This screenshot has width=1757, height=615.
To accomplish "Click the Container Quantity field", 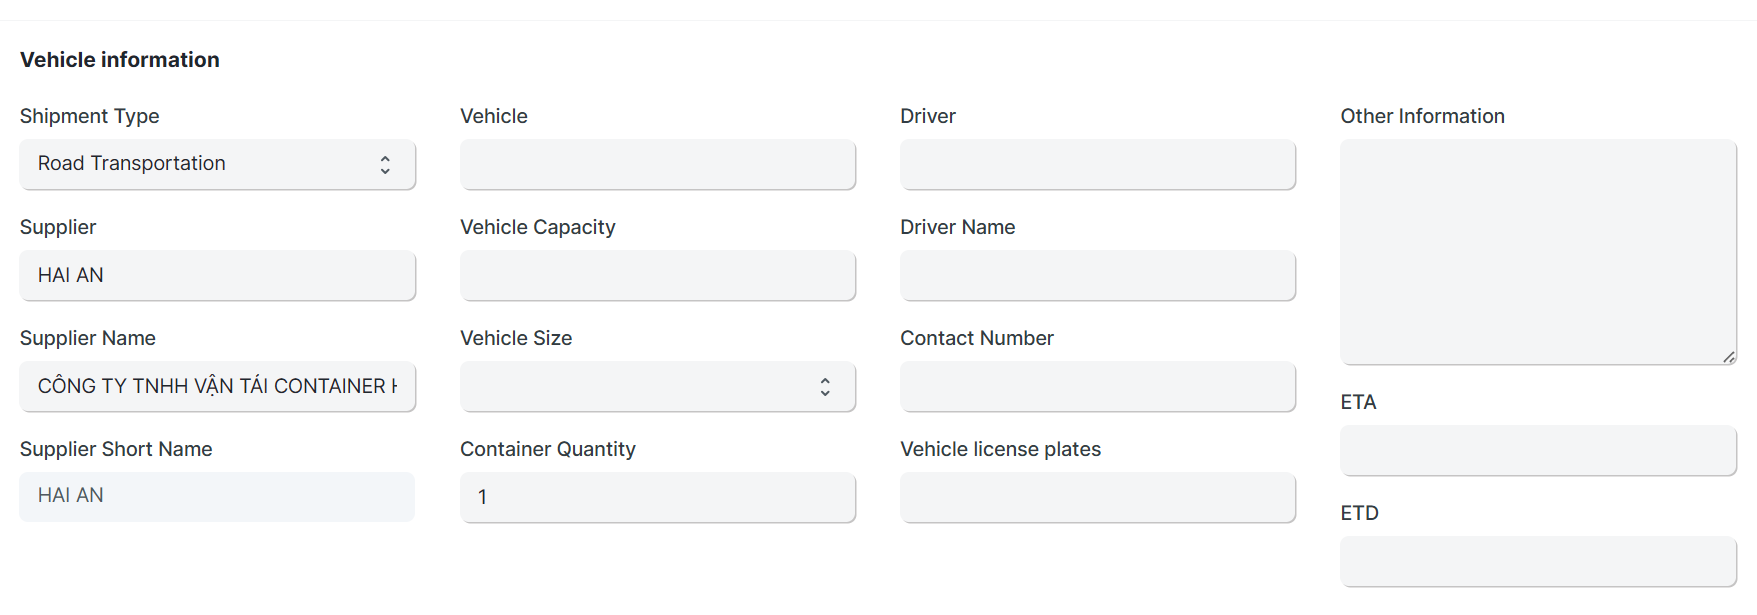I will 657,498.
